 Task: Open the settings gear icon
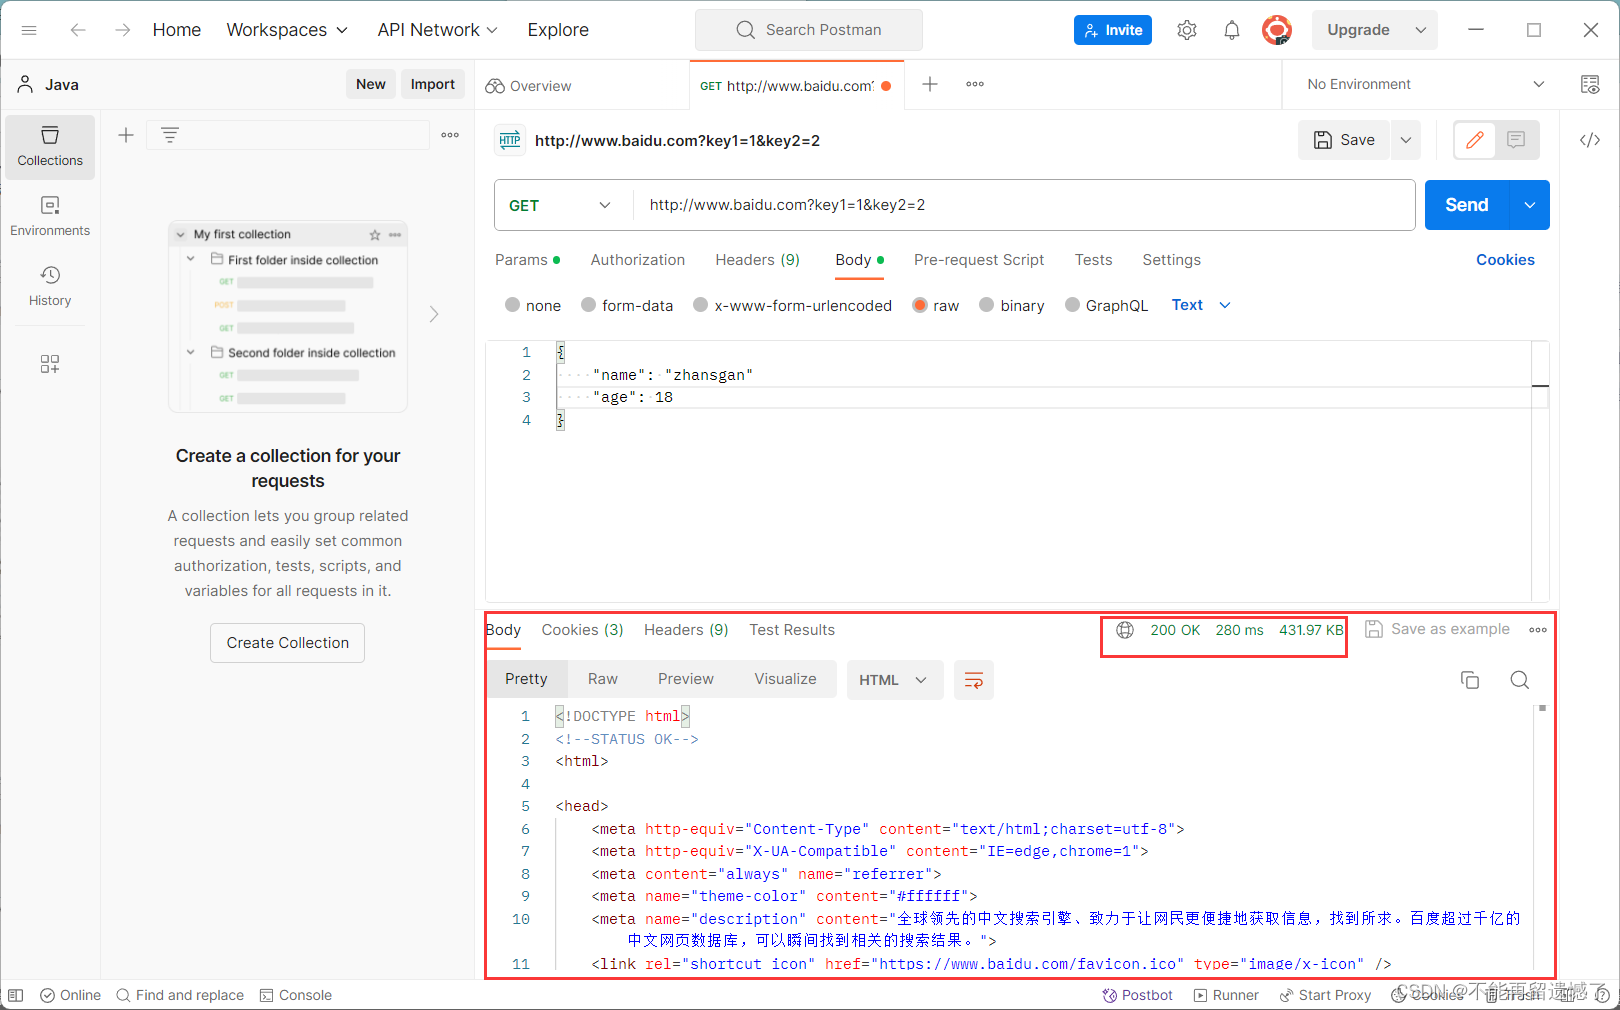point(1187,30)
